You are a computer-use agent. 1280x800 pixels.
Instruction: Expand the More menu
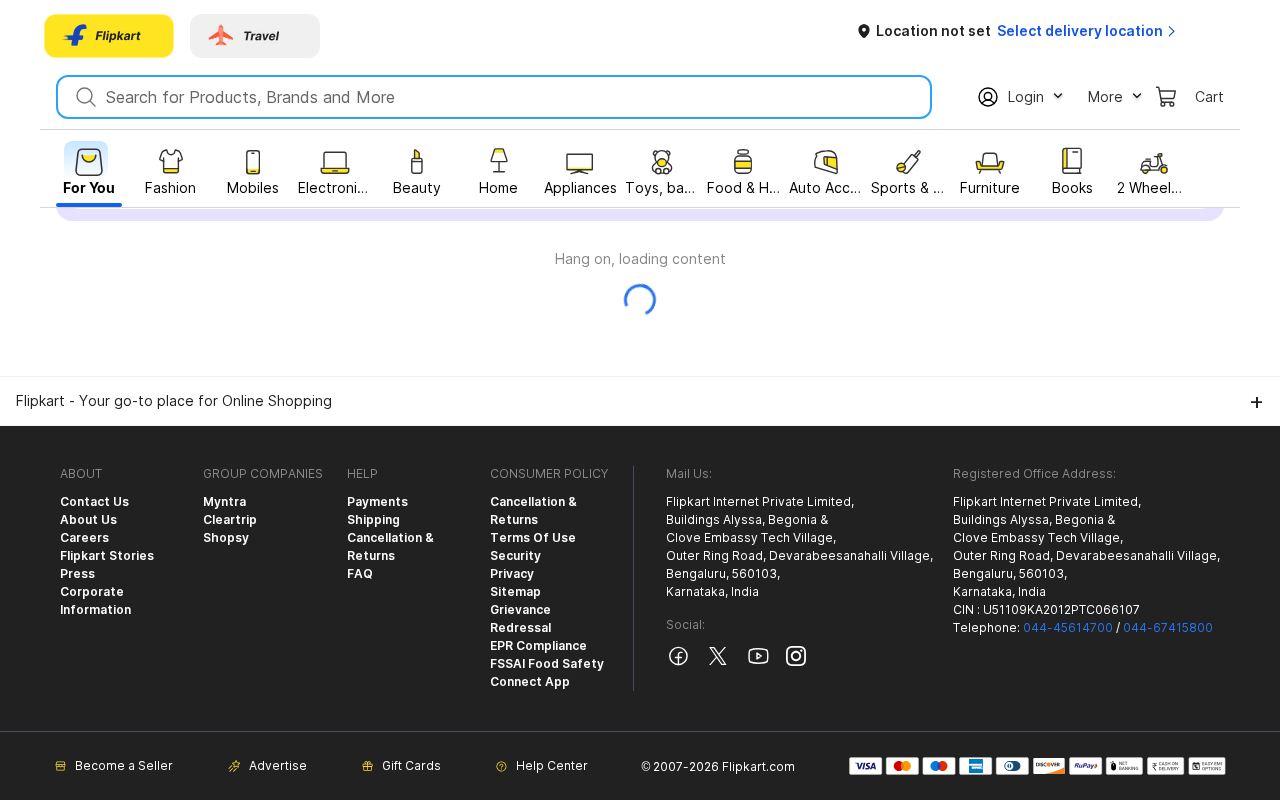click(x=1114, y=97)
